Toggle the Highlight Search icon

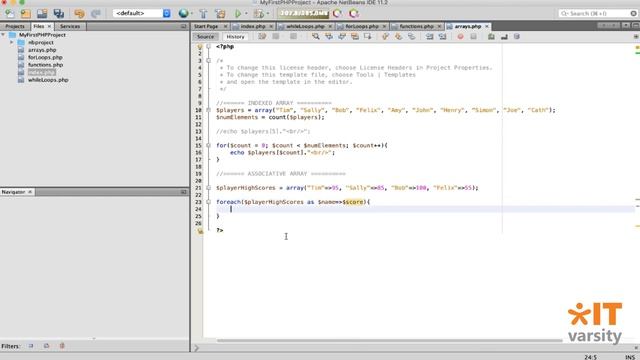point(355,37)
